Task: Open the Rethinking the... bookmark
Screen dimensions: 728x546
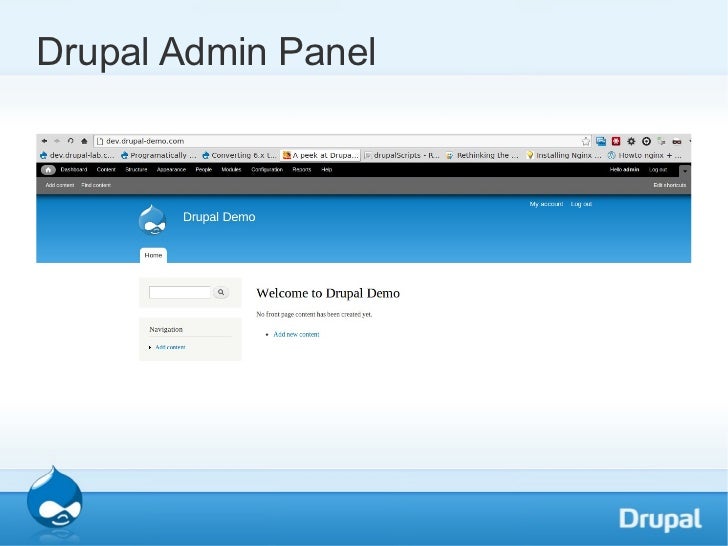Action: (x=482, y=155)
